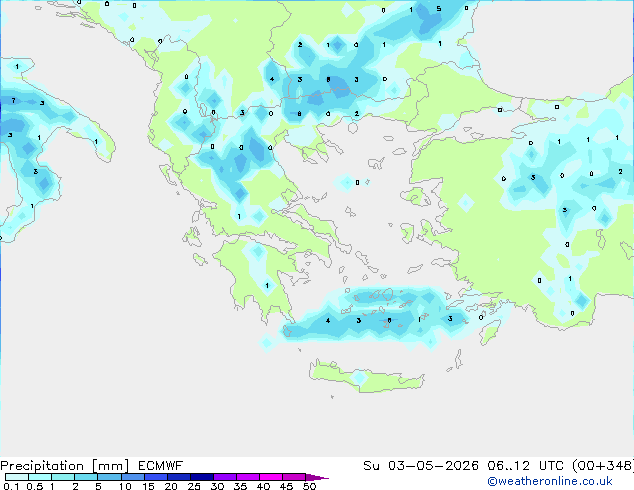Click the Peloponnese value '1' marker

pyautogui.click(x=267, y=286)
